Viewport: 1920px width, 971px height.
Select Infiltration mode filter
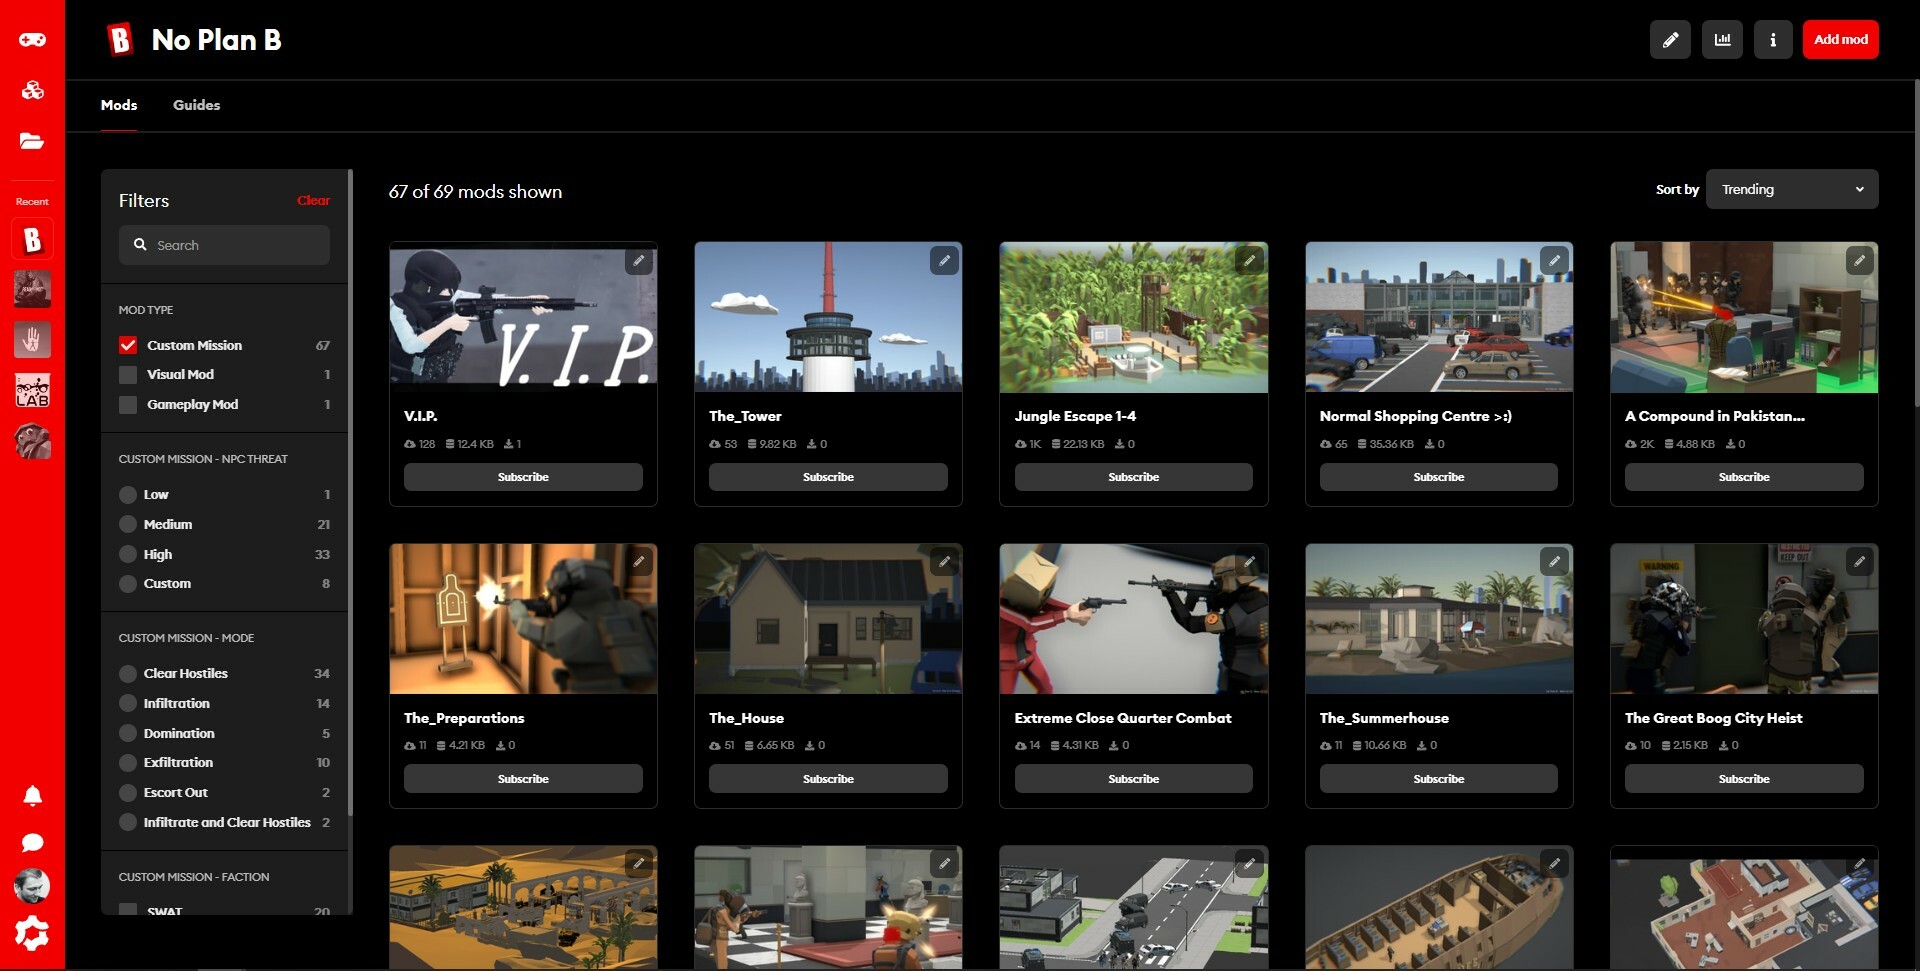(x=128, y=704)
